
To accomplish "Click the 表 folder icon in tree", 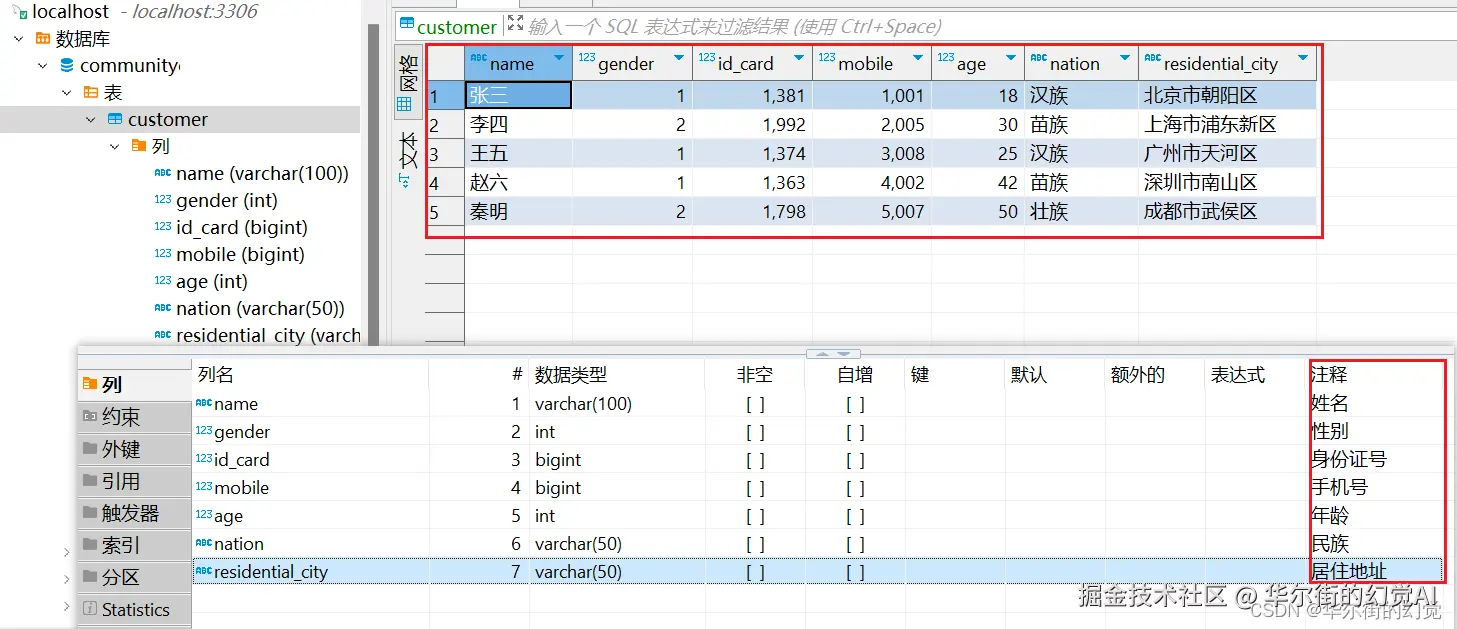I will tap(91, 92).
